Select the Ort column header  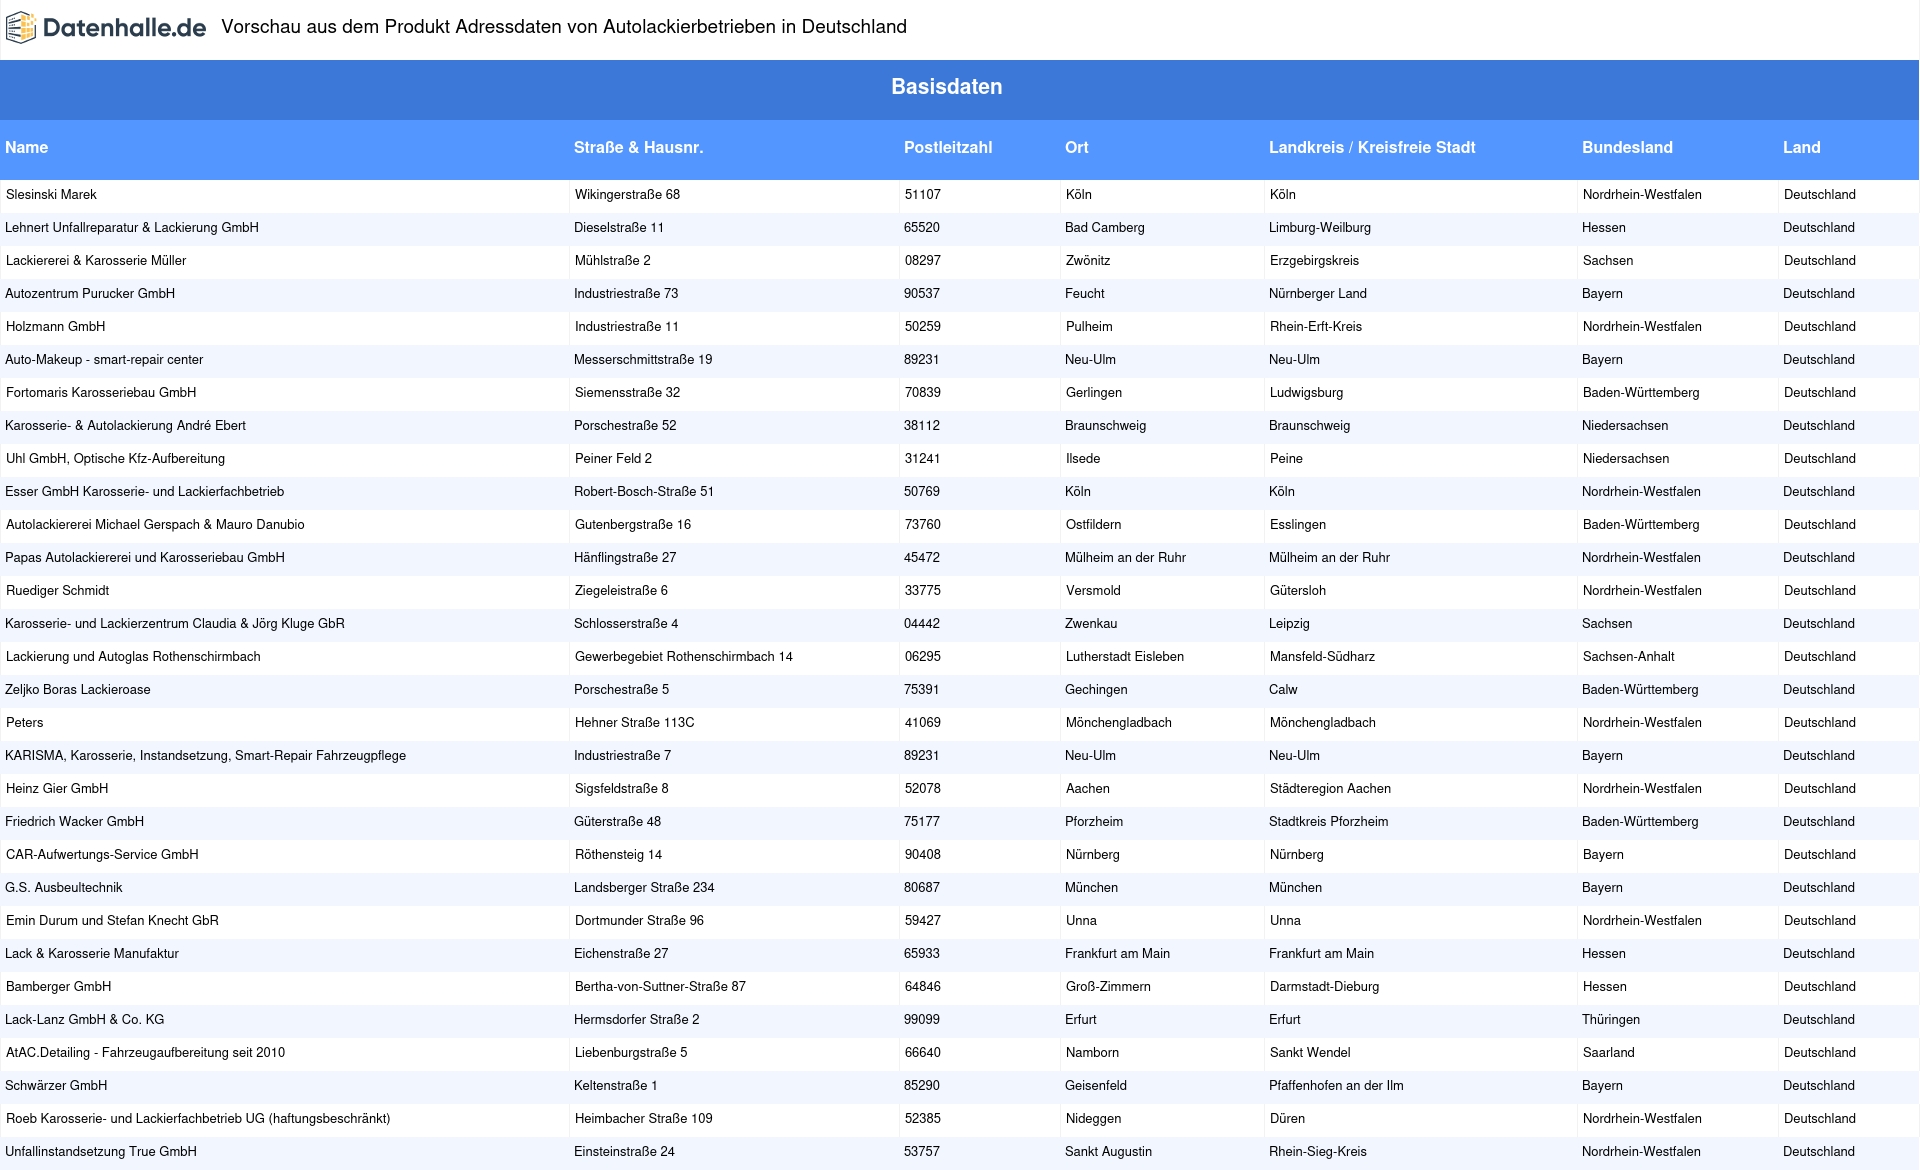click(1077, 148)
